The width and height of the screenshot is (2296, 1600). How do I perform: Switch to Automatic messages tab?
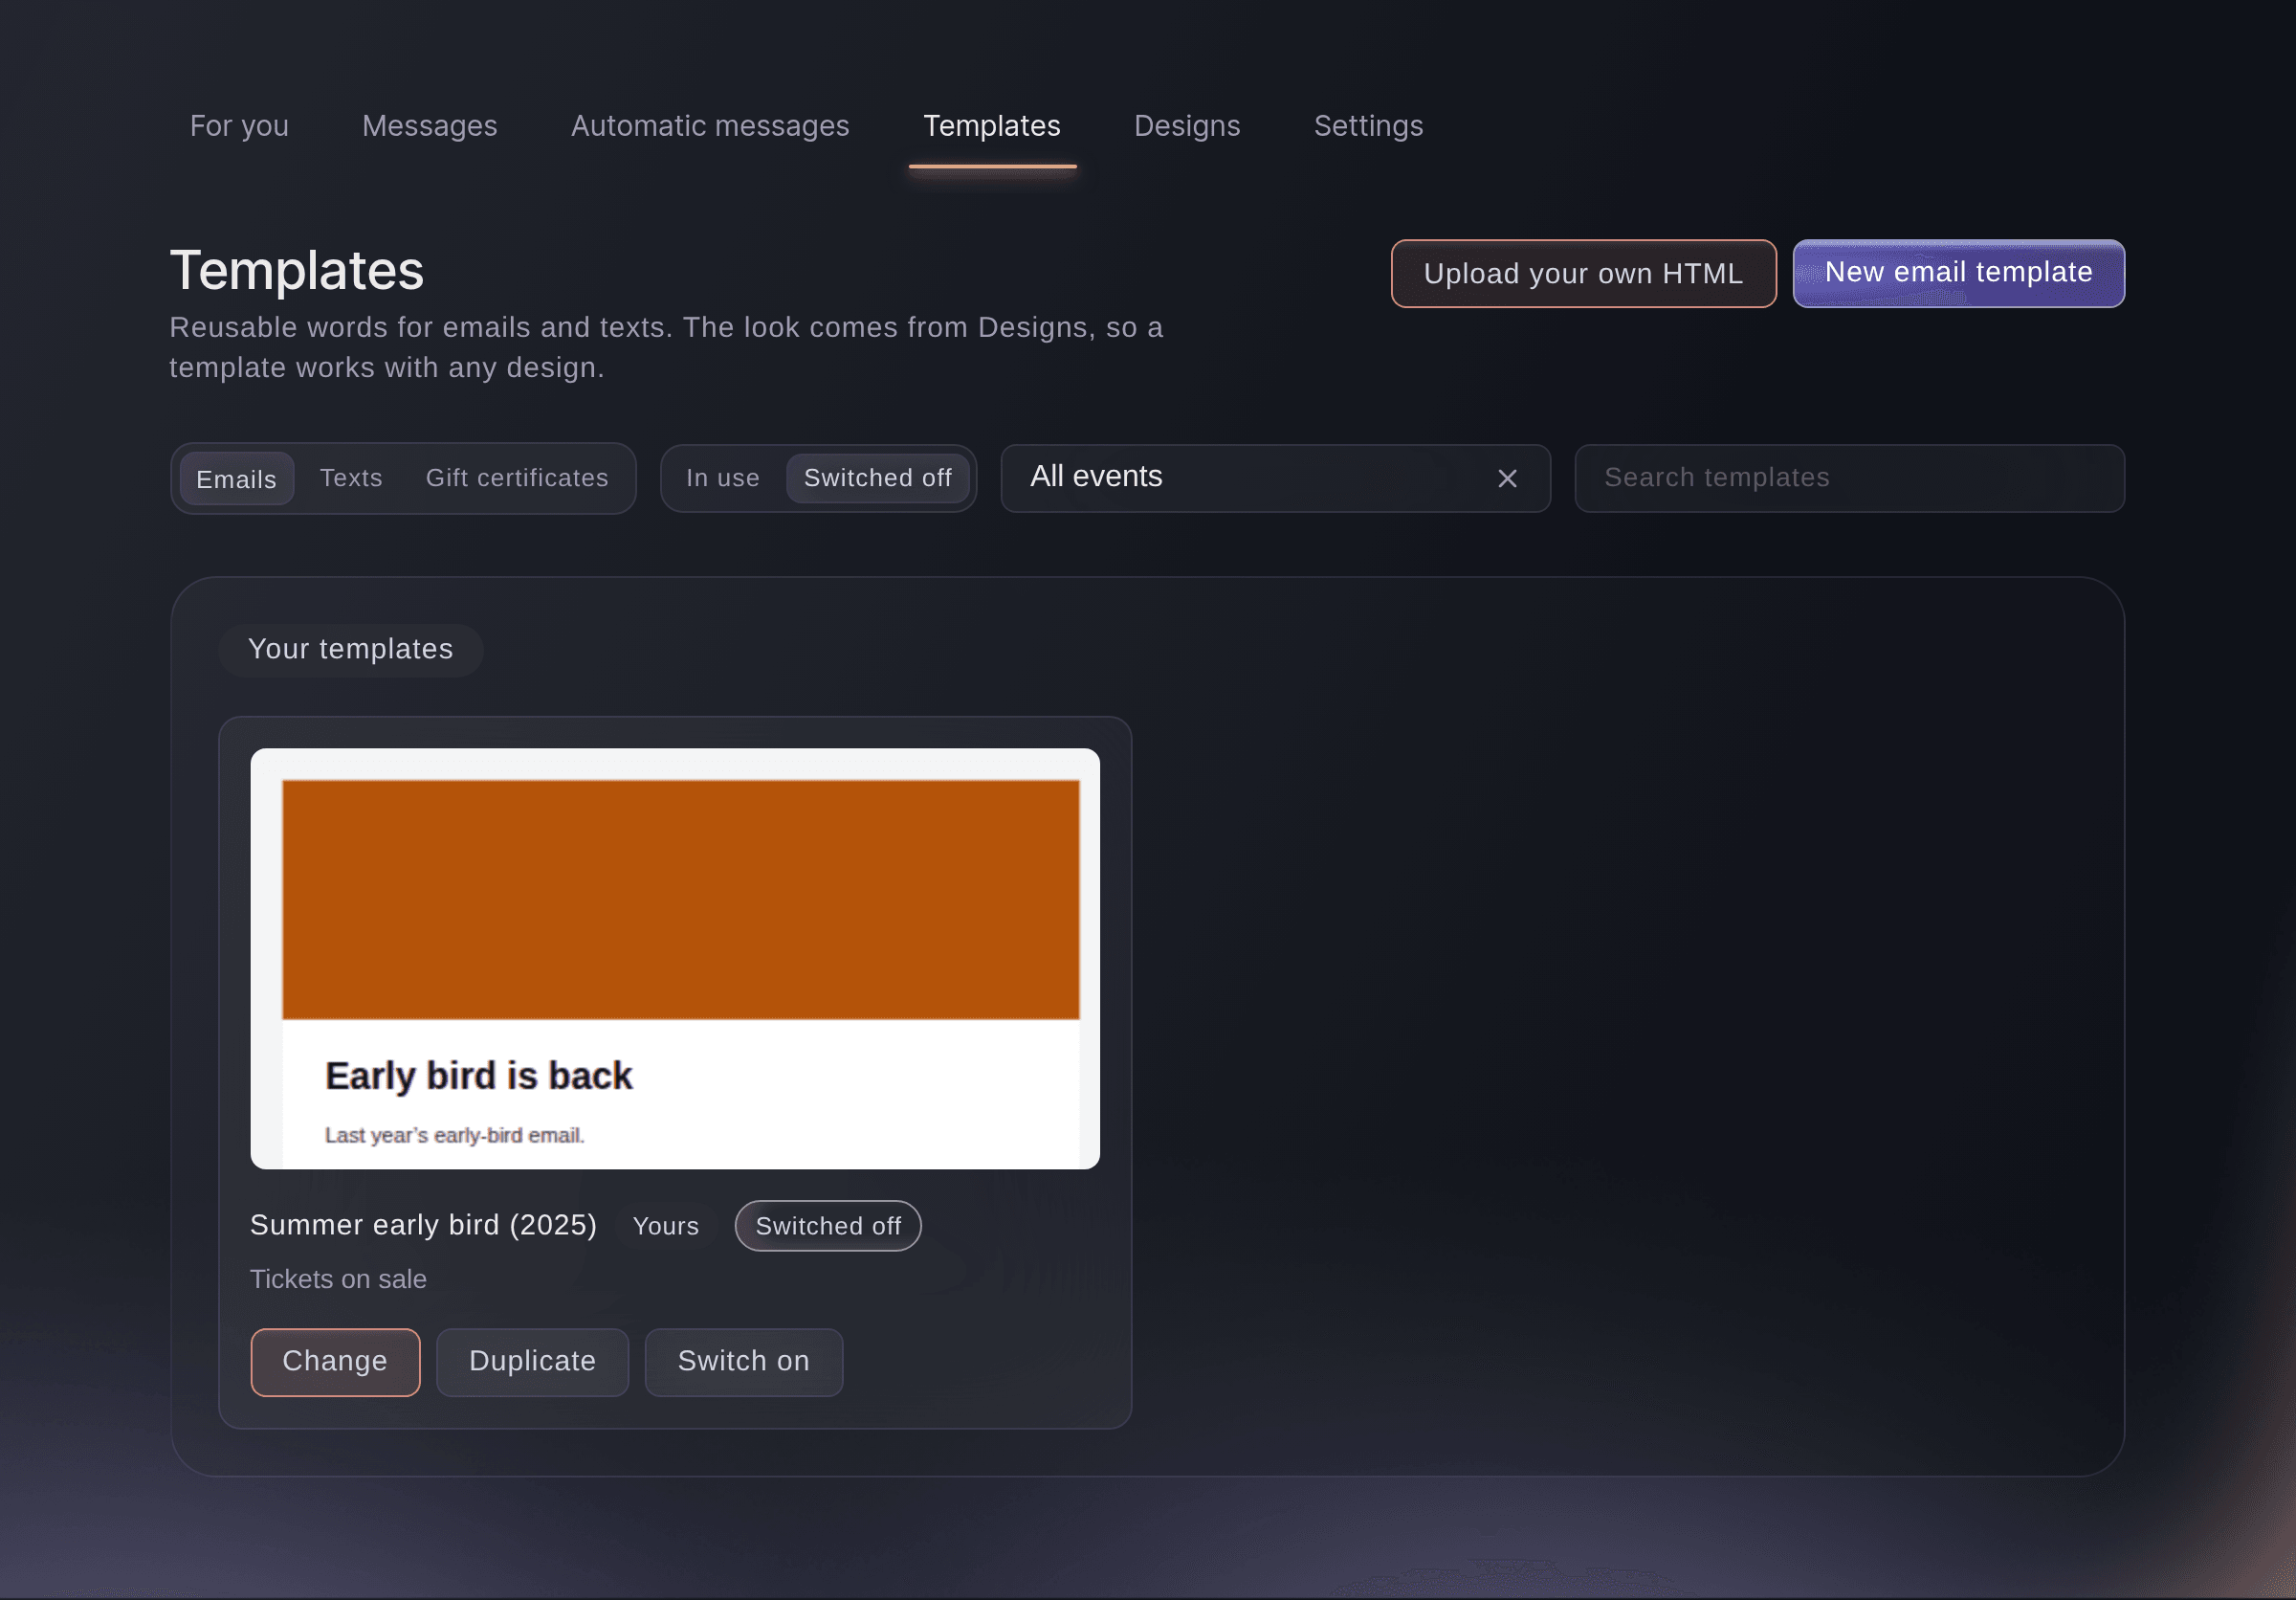710,126
